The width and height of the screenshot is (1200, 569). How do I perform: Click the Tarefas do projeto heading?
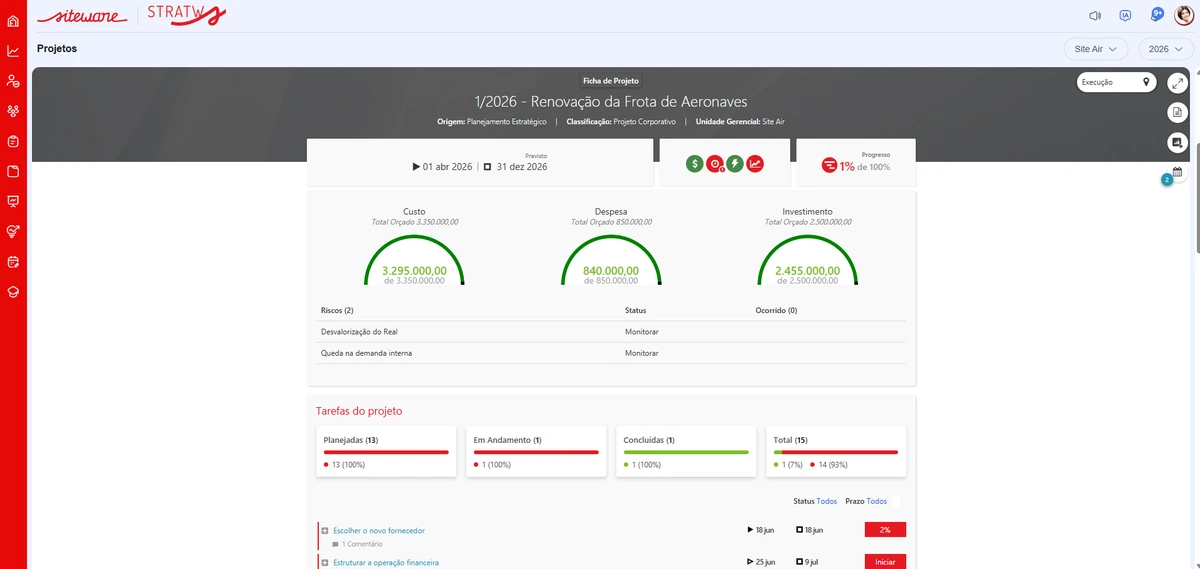359,411
